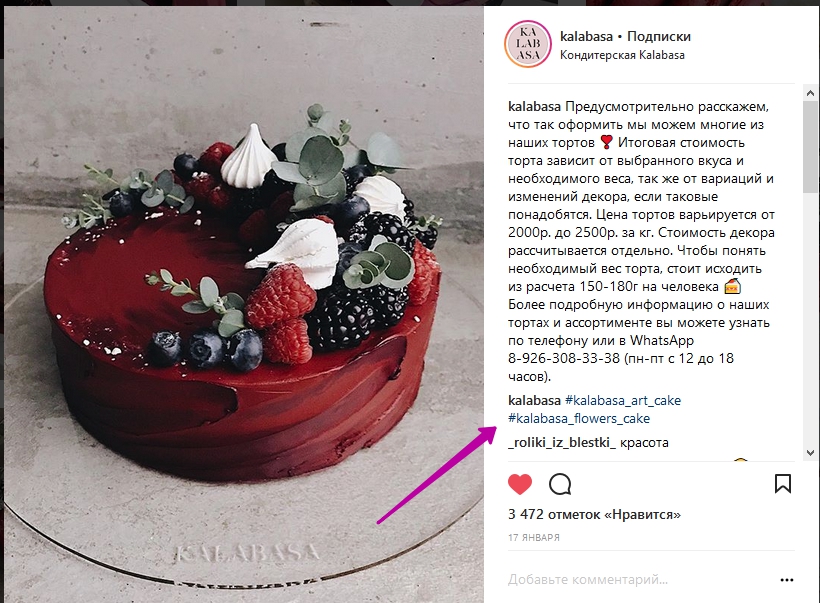Viewport: 820px width, 603px height.
Task: Open the Kalabasa profile avatar
Action: tap(528, 44)
